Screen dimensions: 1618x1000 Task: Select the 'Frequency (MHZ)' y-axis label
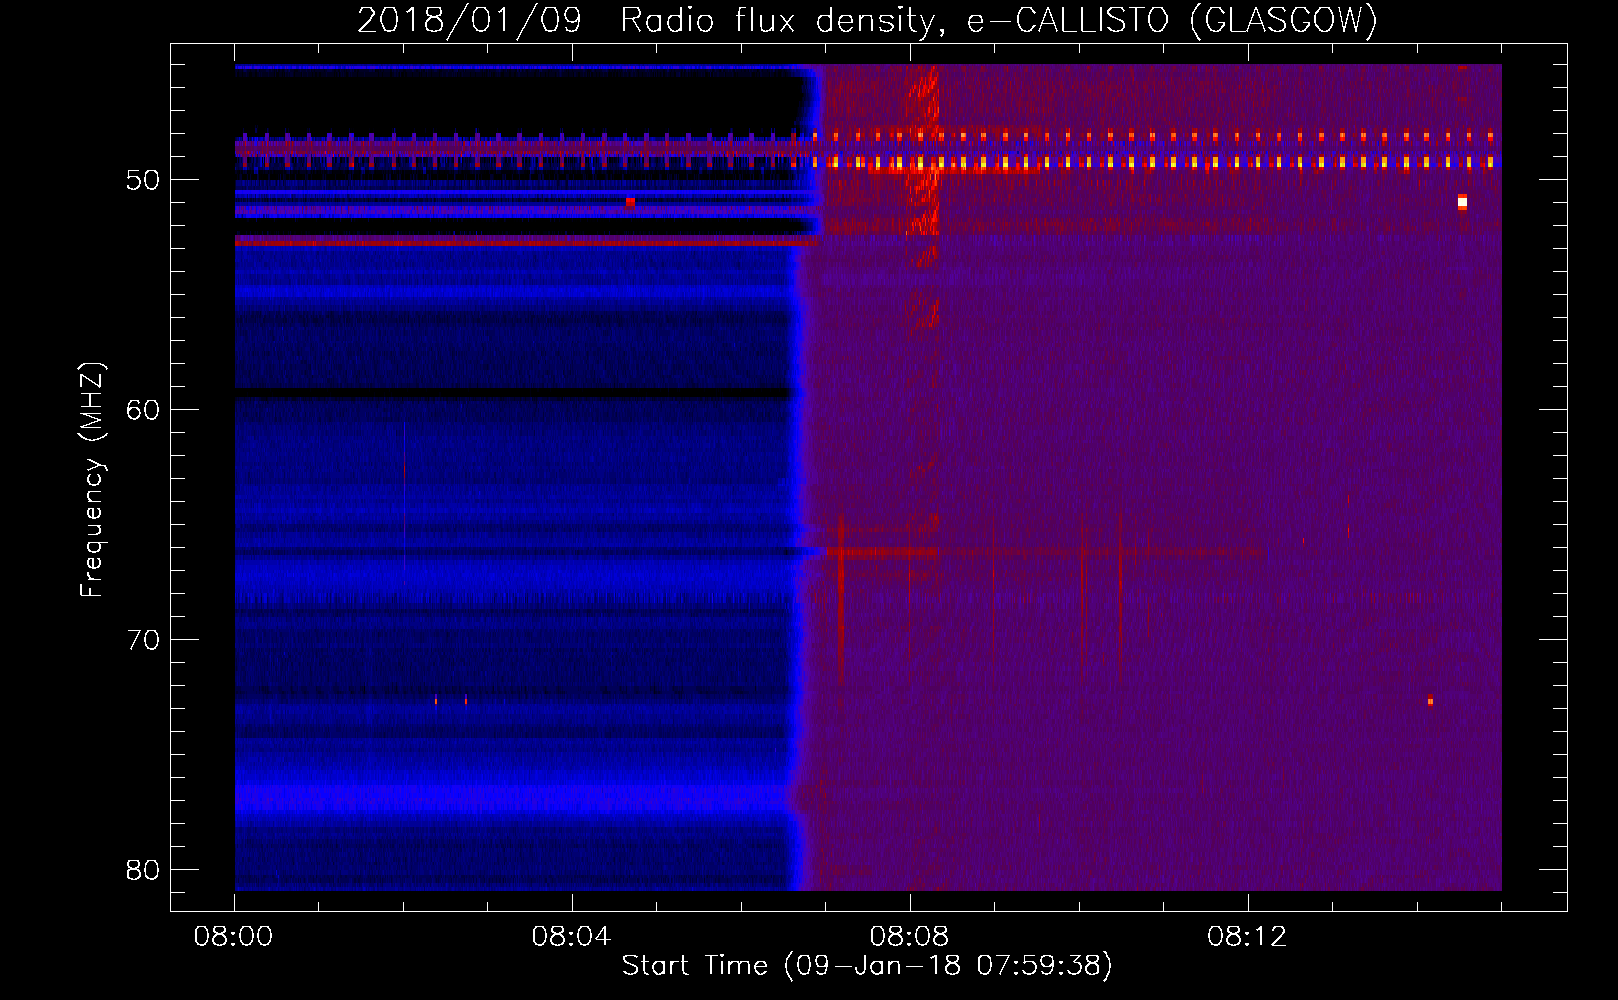click(91, 480)
